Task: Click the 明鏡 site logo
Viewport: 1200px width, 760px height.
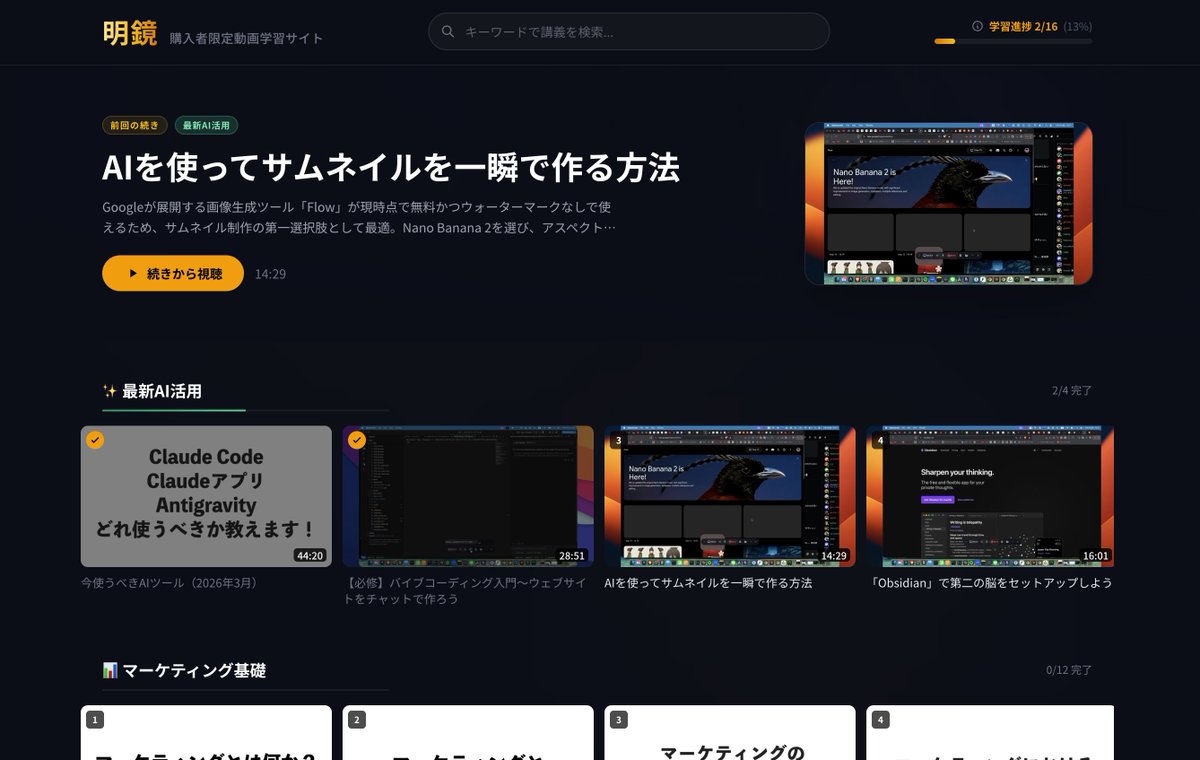Action: pyautogui.click(x=130, y=33)
